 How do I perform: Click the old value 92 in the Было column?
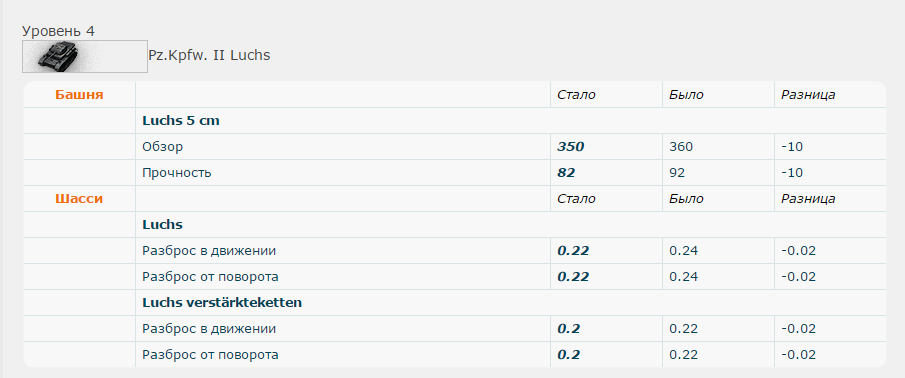coord(677,173)
